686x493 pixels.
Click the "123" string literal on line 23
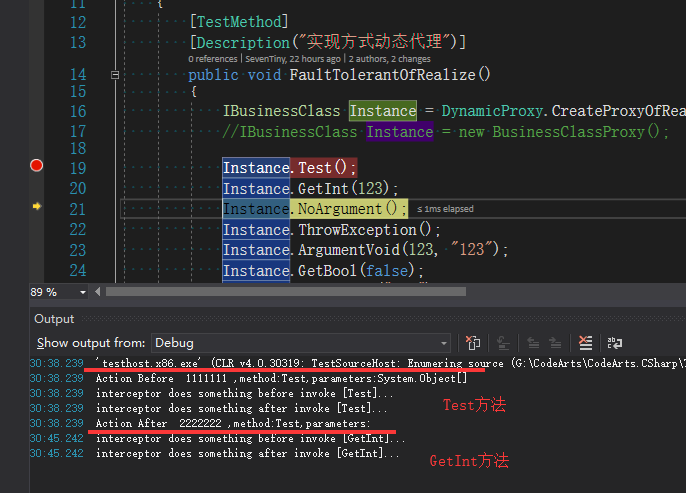tap(472, 250)
